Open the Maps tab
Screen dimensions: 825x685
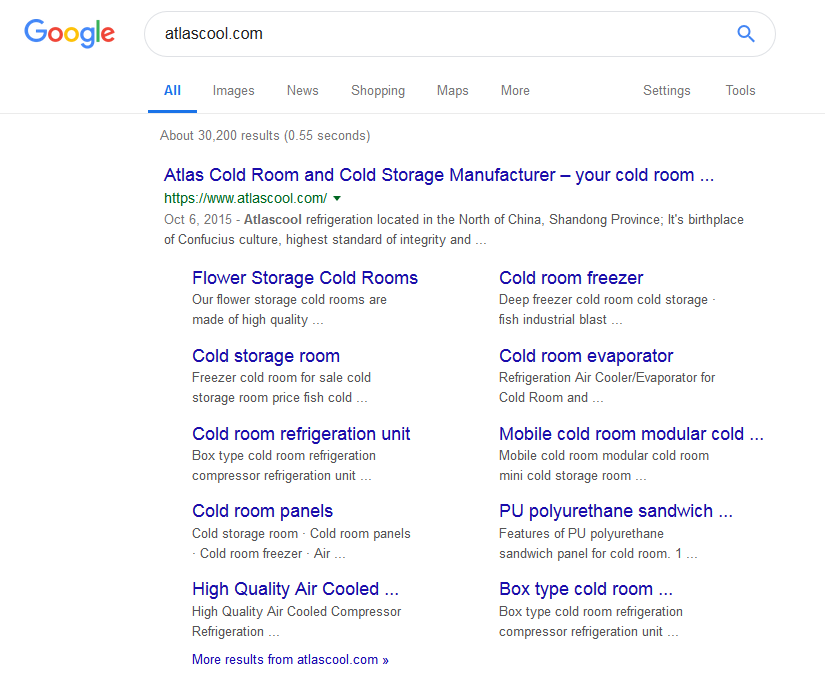(452, 90)
